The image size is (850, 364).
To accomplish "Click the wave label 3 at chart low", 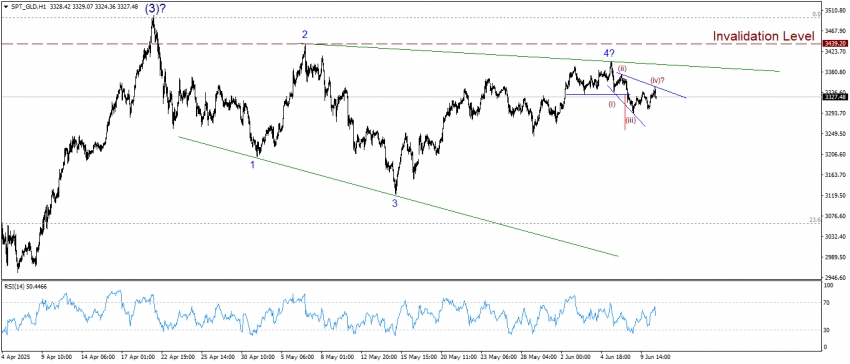I will click(x=395, y=203).
